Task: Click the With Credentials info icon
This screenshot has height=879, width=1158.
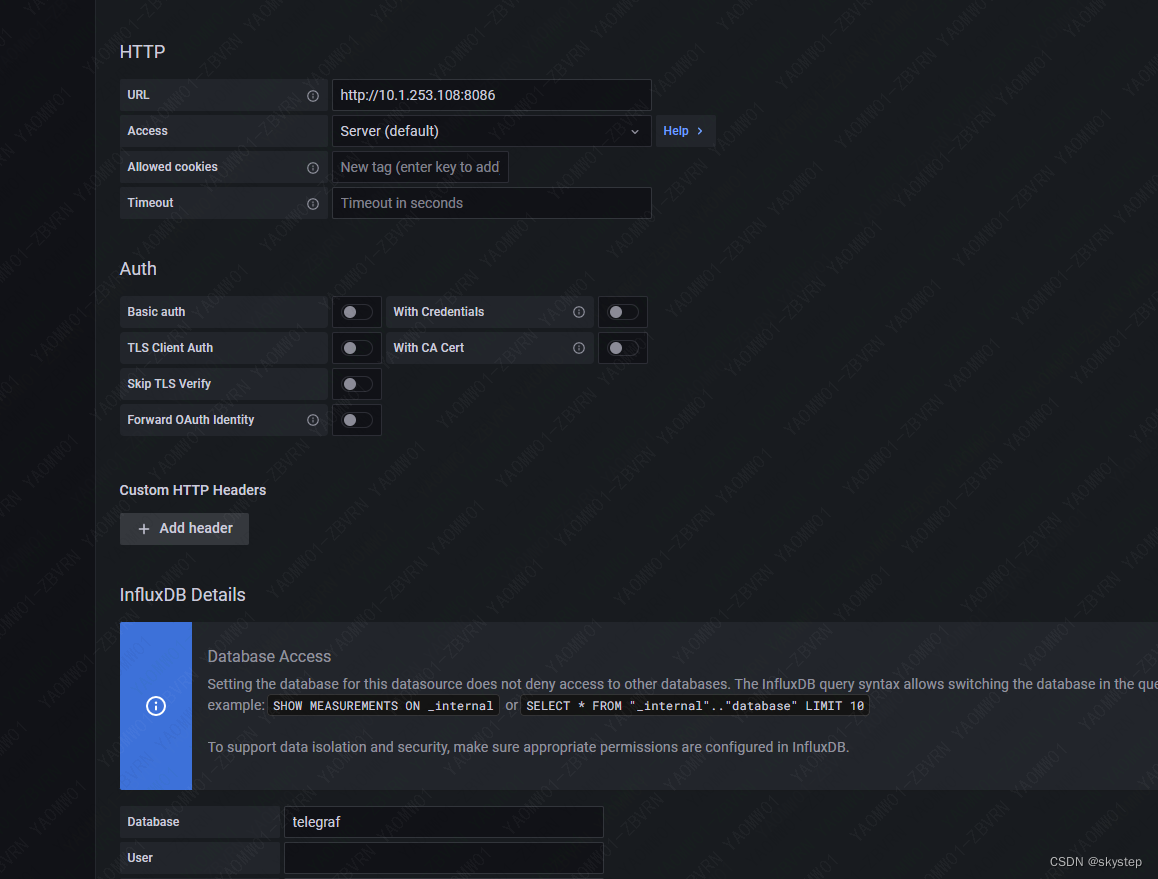Action: 579,312
